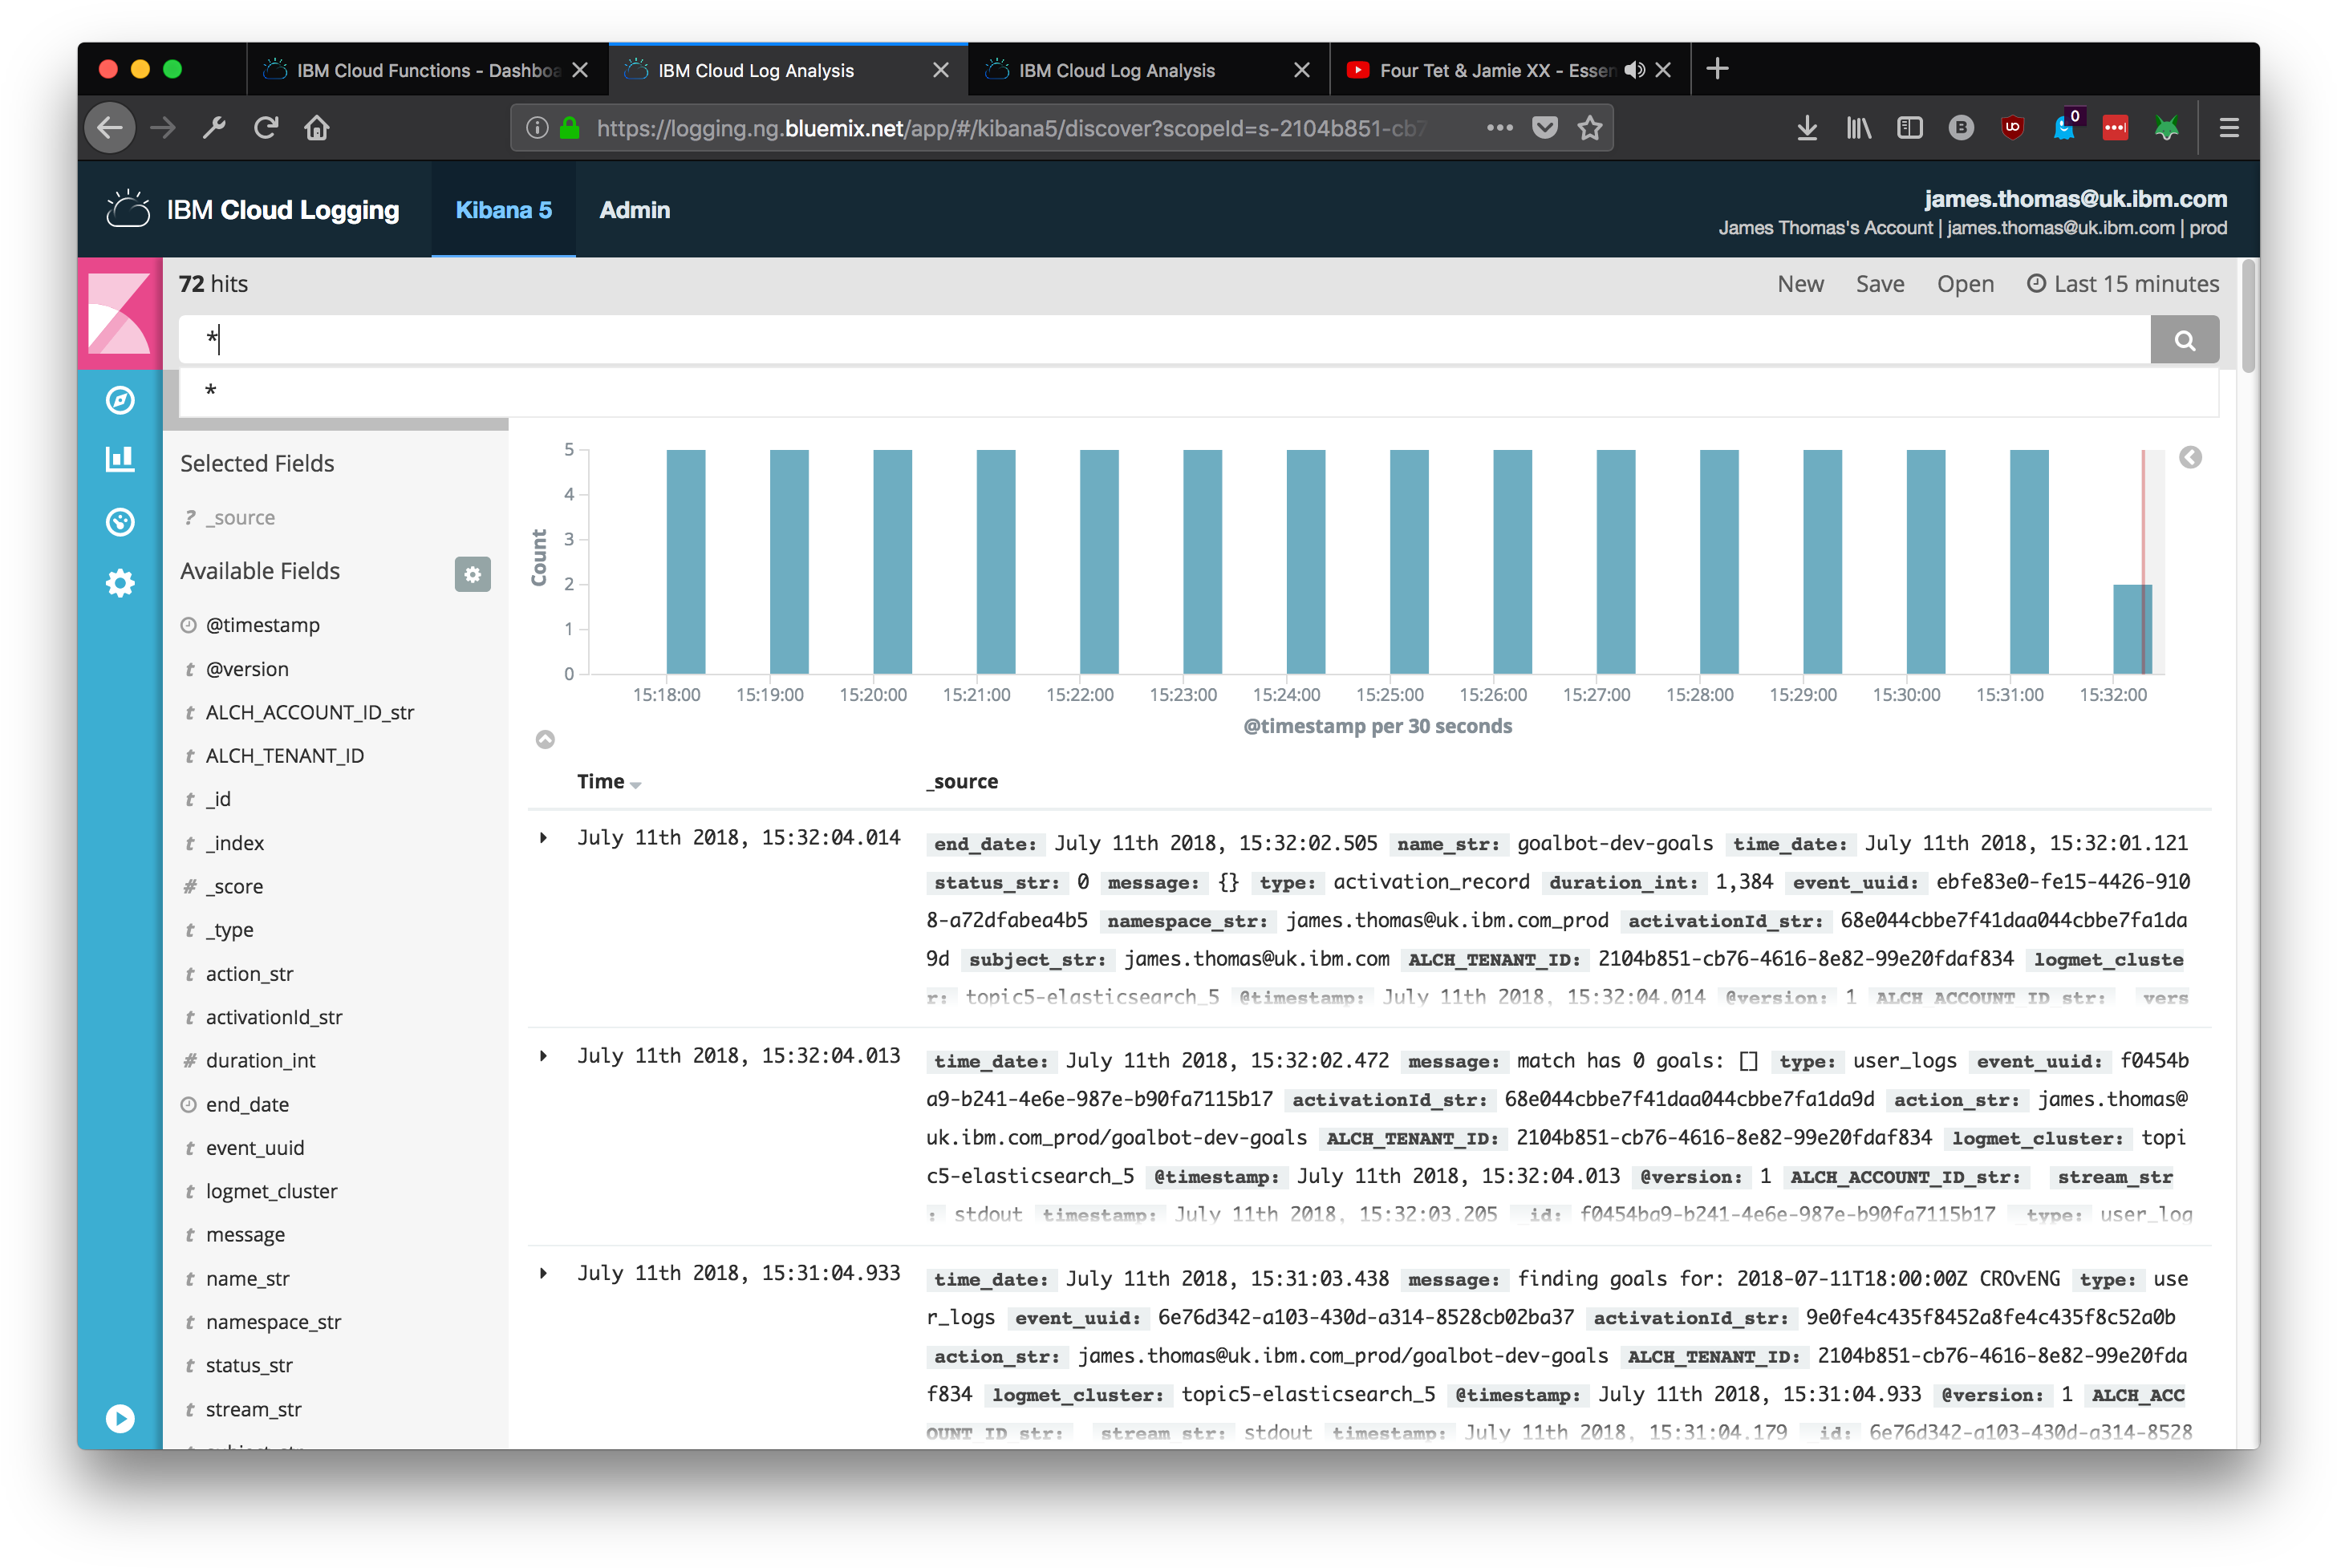Open the Dashboard icon in Kibana sidebar
The image size is (2337, 1568).
[x=120, y=522]
